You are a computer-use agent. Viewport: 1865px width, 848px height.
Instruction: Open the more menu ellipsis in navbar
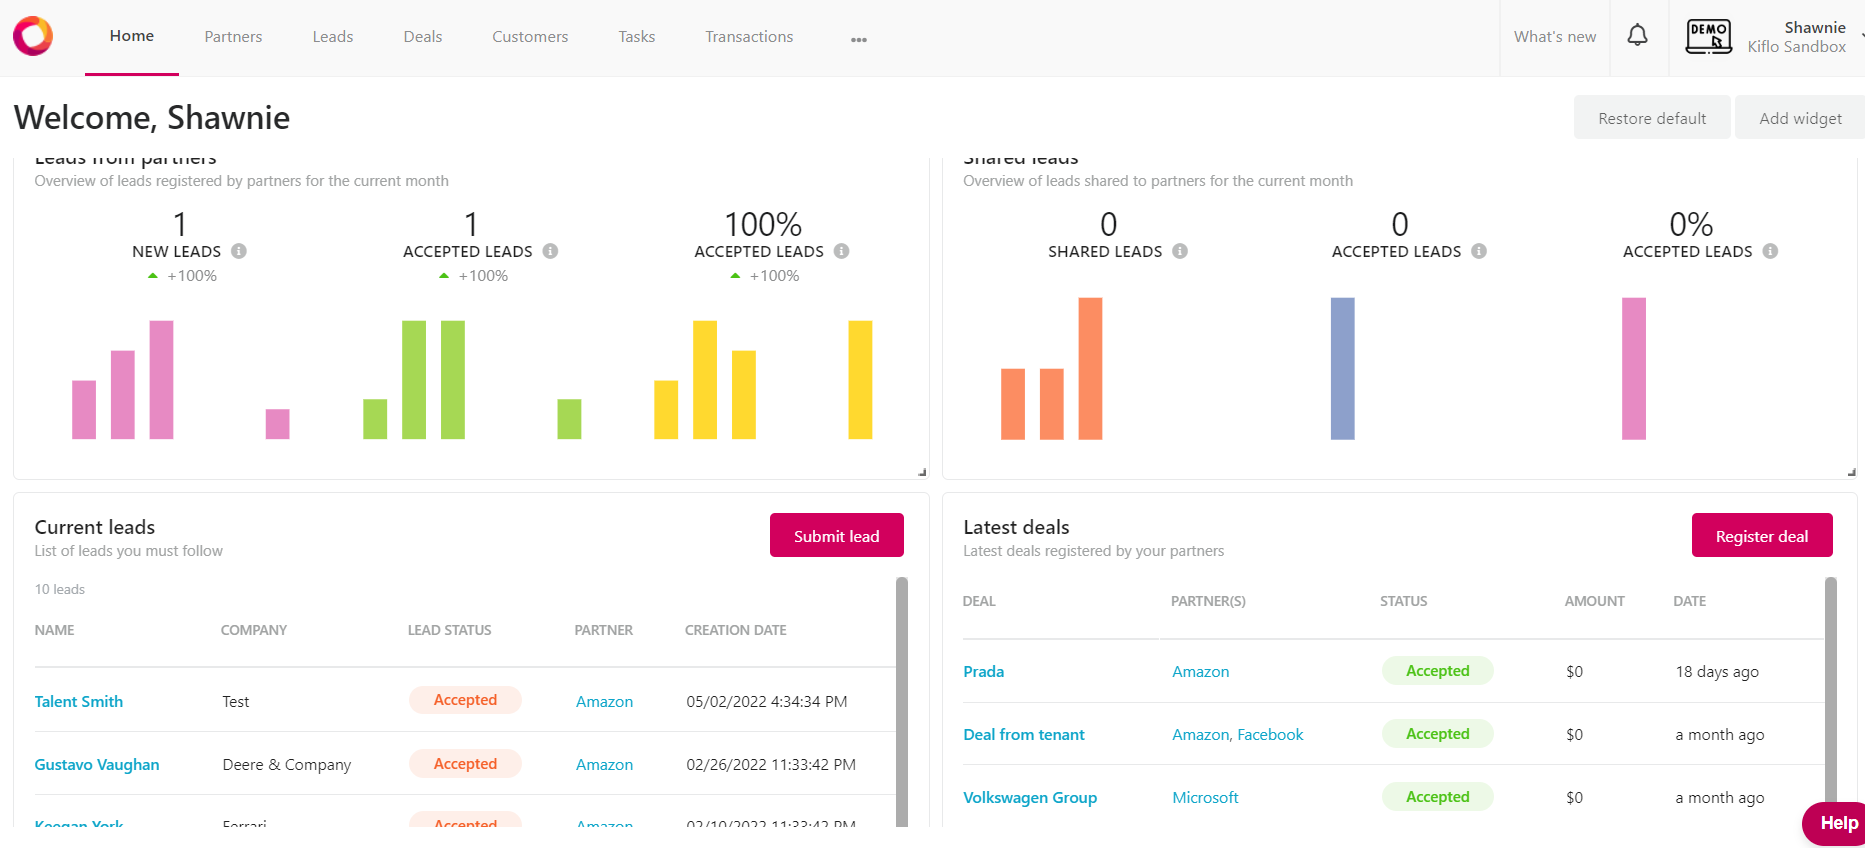[x=859, y=39]
